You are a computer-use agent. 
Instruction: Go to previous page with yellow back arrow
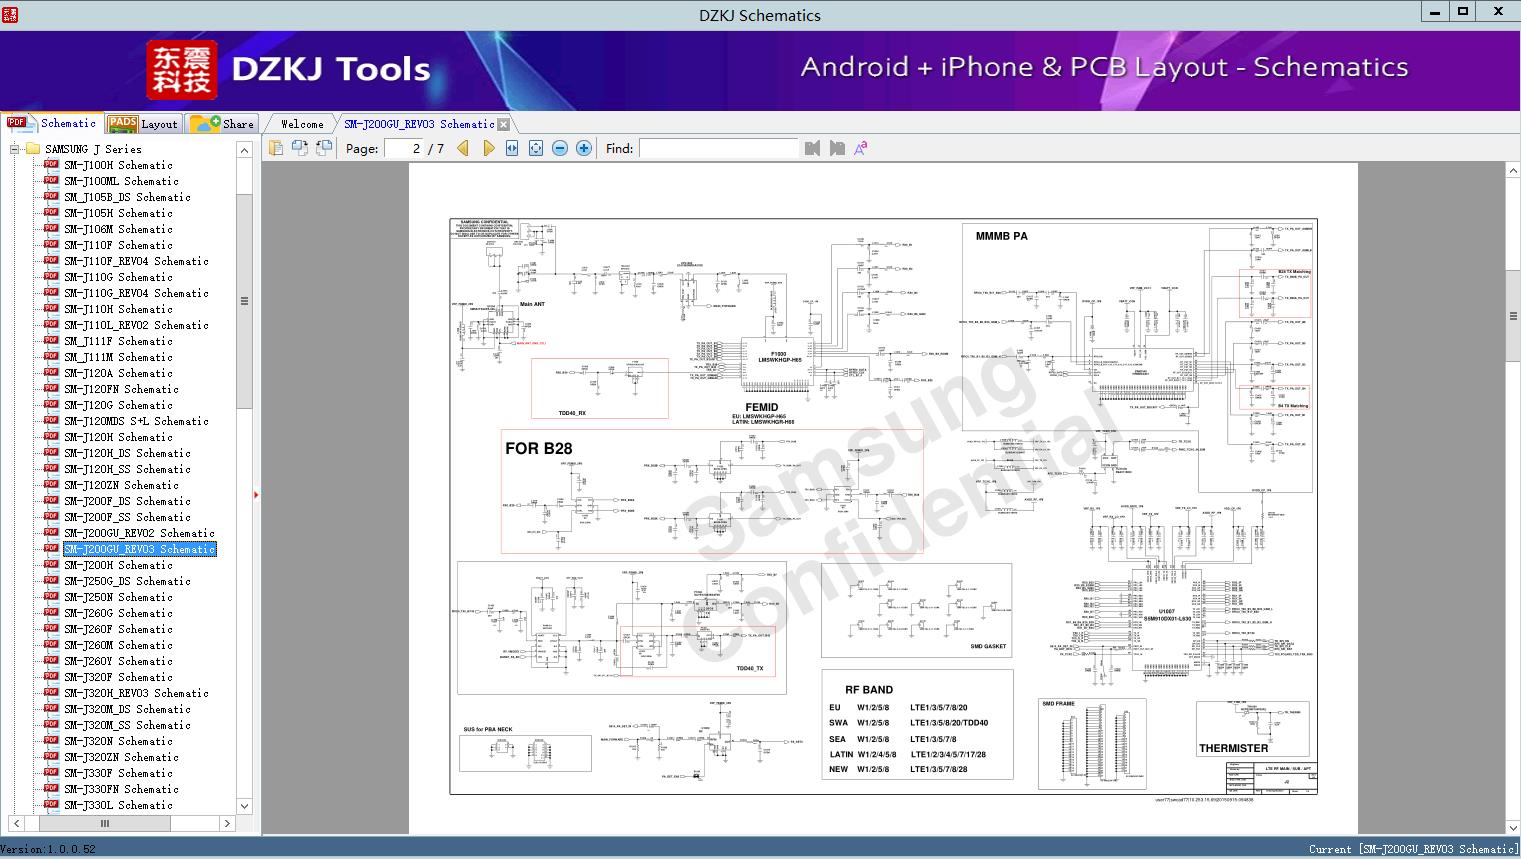(x=461, y=148)
